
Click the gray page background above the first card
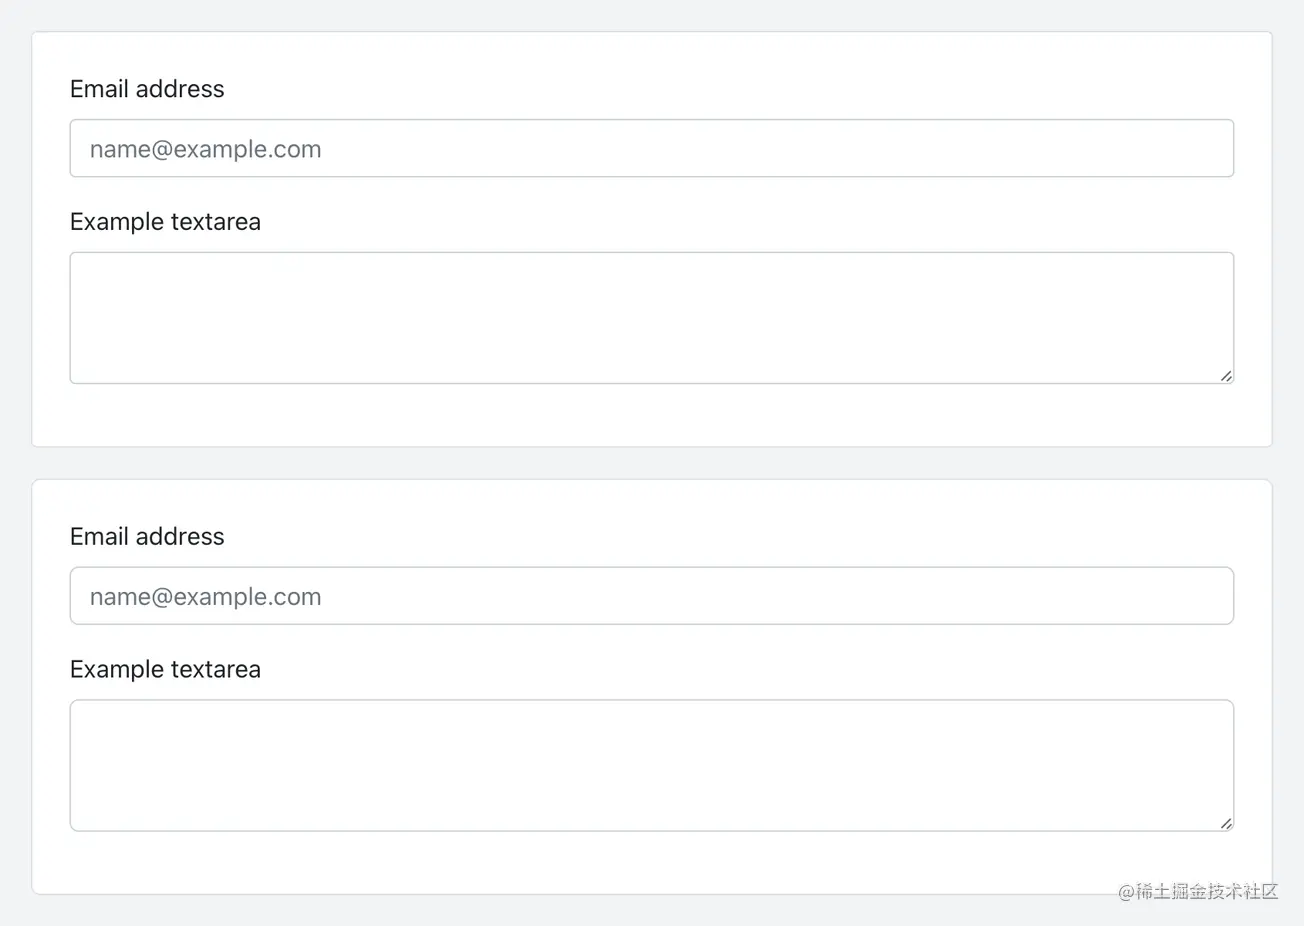coord(650,15)
